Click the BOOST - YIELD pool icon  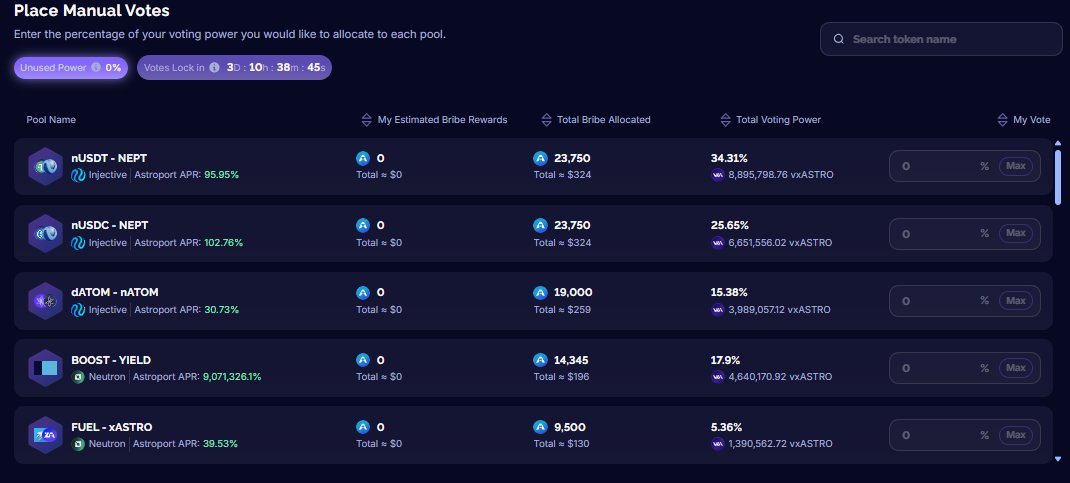pyautogui.click(x=46, y=368)
